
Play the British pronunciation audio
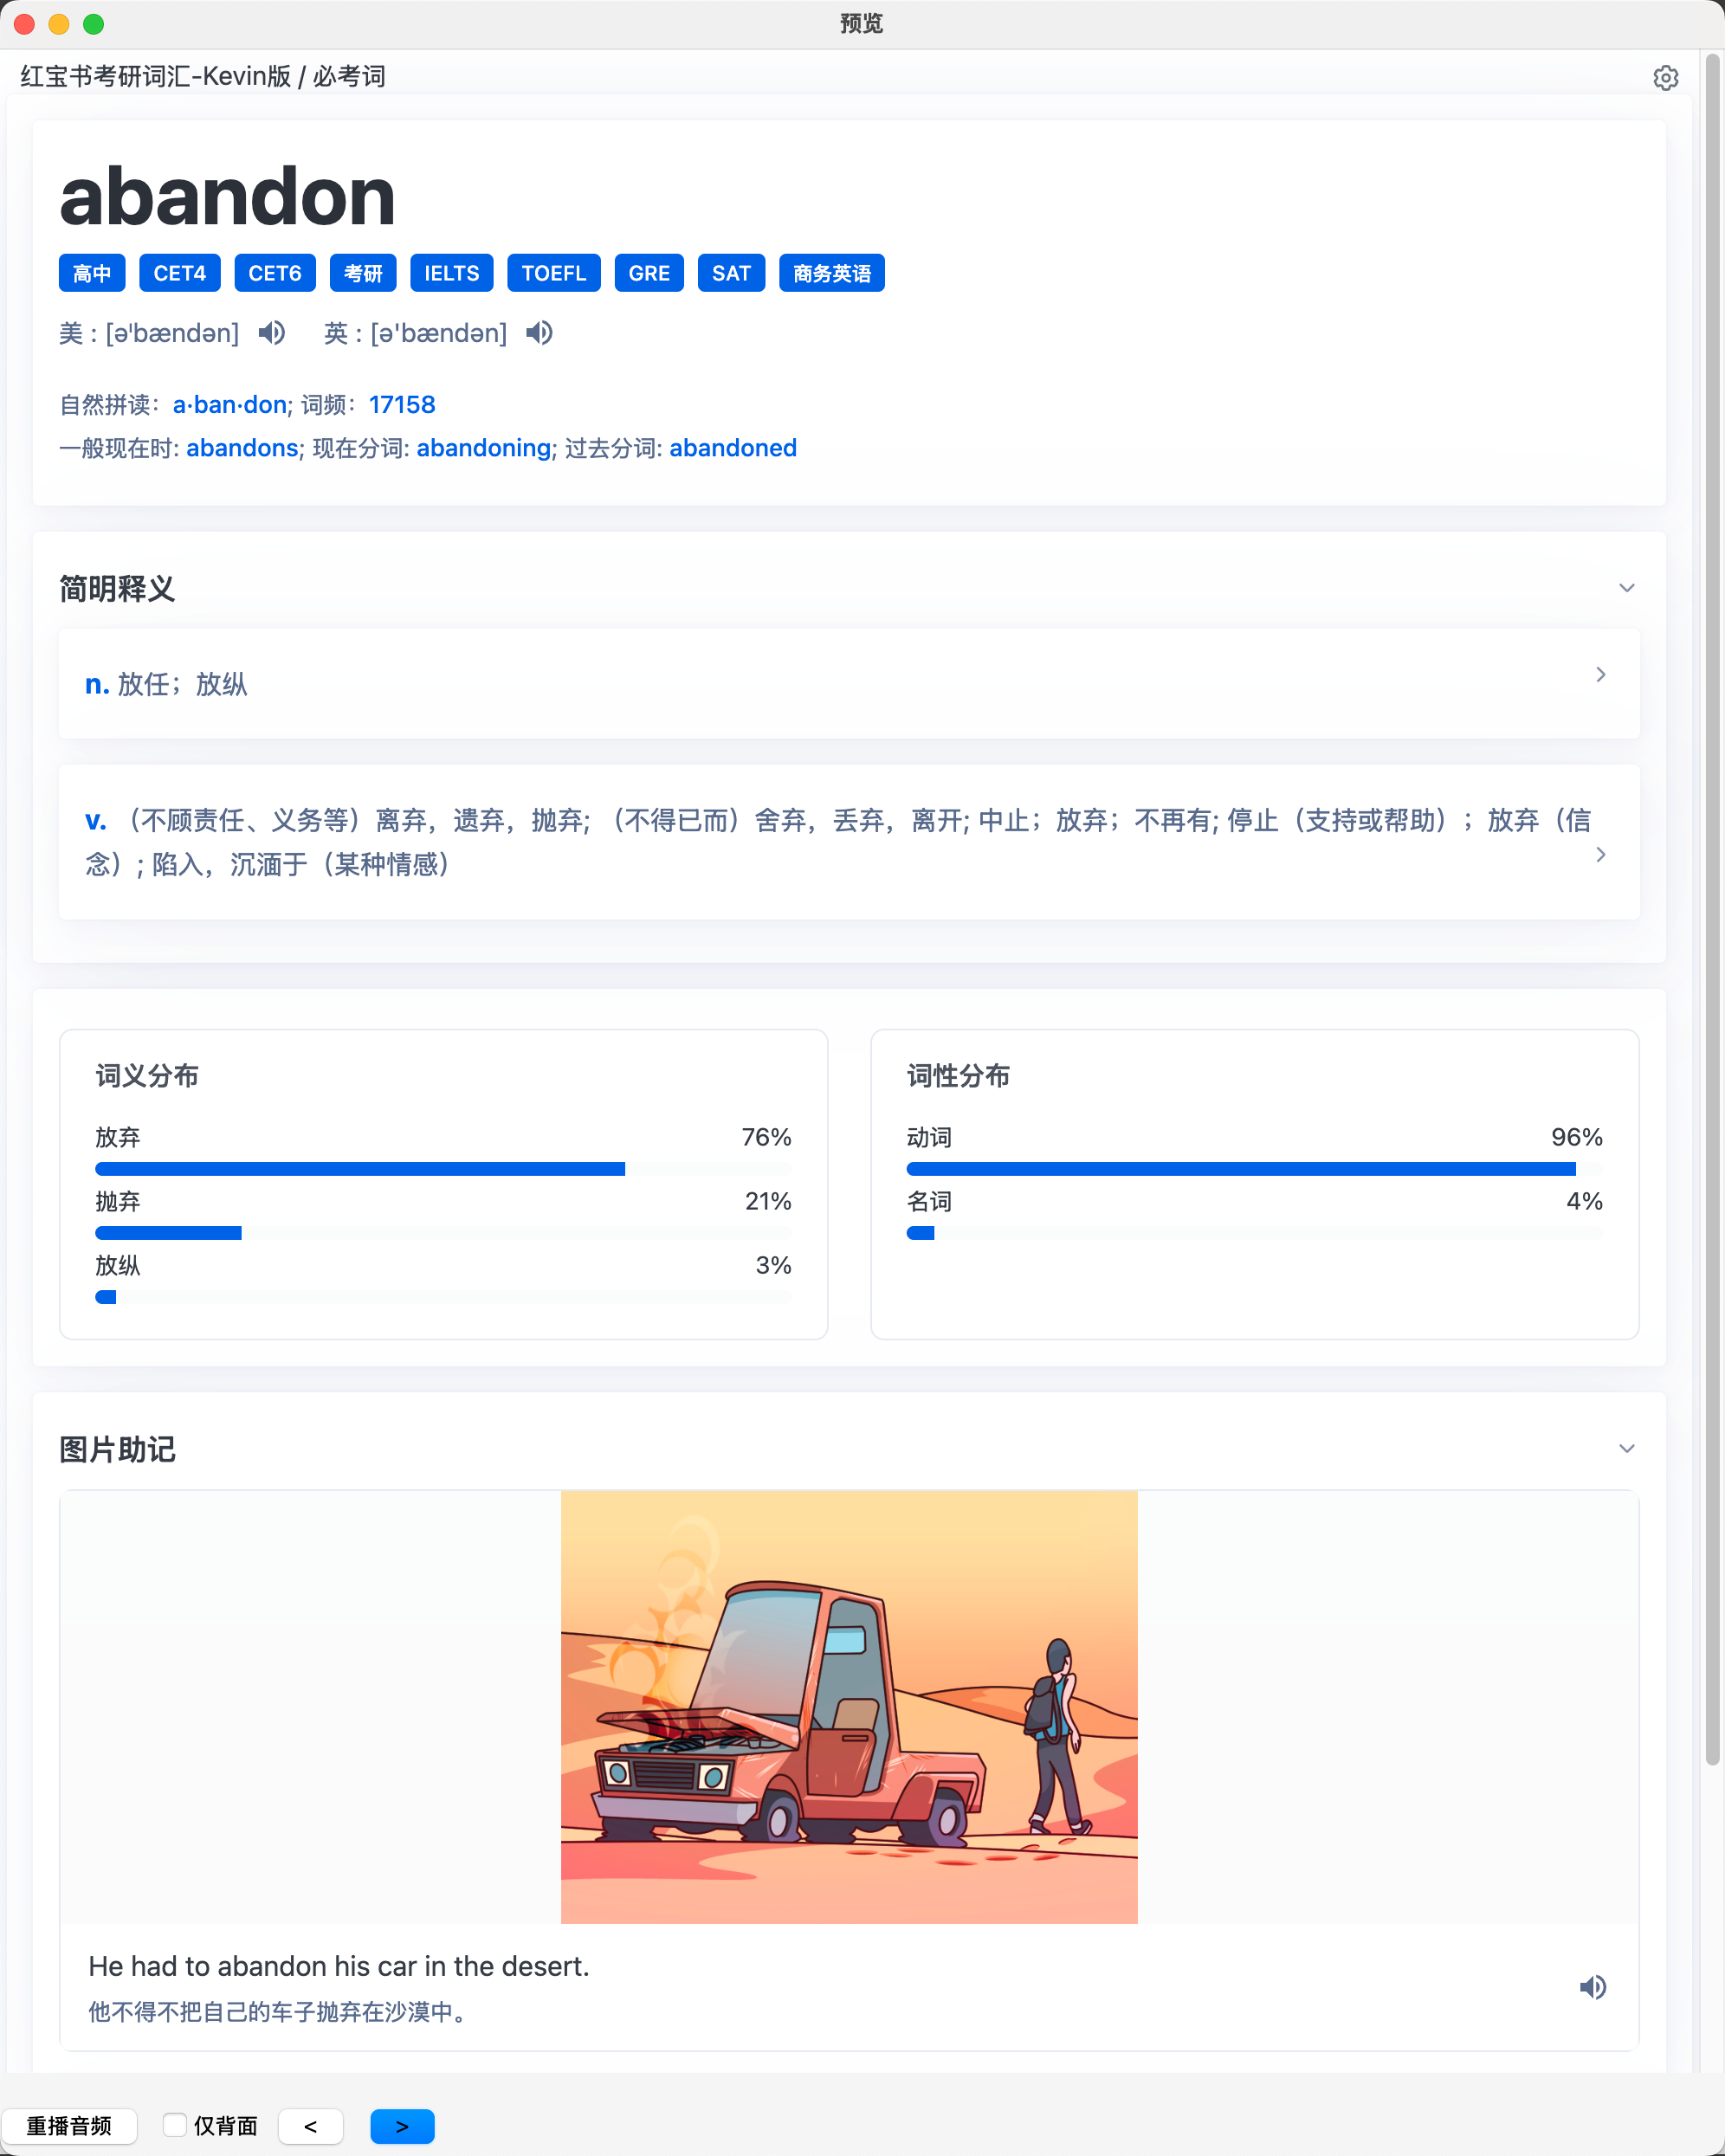pos(539,333)
